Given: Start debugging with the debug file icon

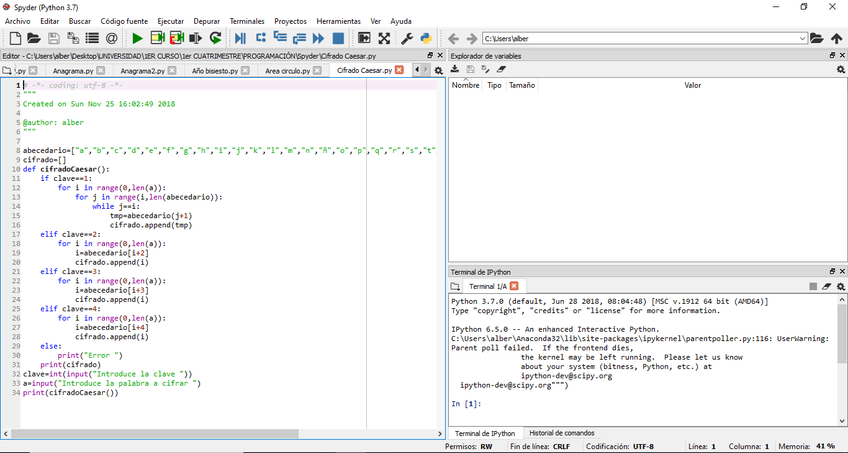Looking at the screenshot, I should pyautogui.click(x=240, y=39).
